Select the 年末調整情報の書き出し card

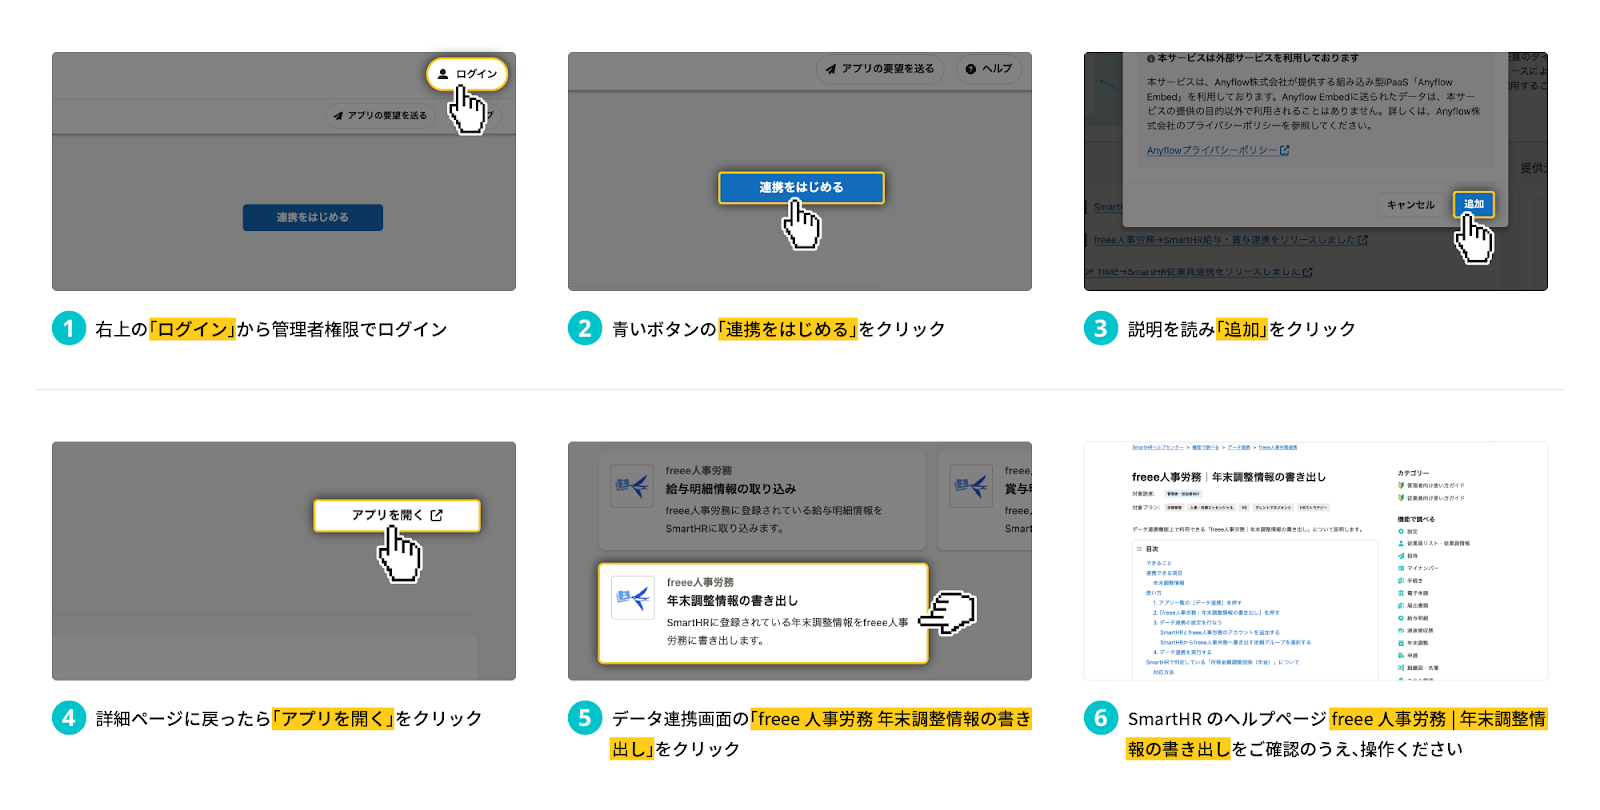pos(763,613)
